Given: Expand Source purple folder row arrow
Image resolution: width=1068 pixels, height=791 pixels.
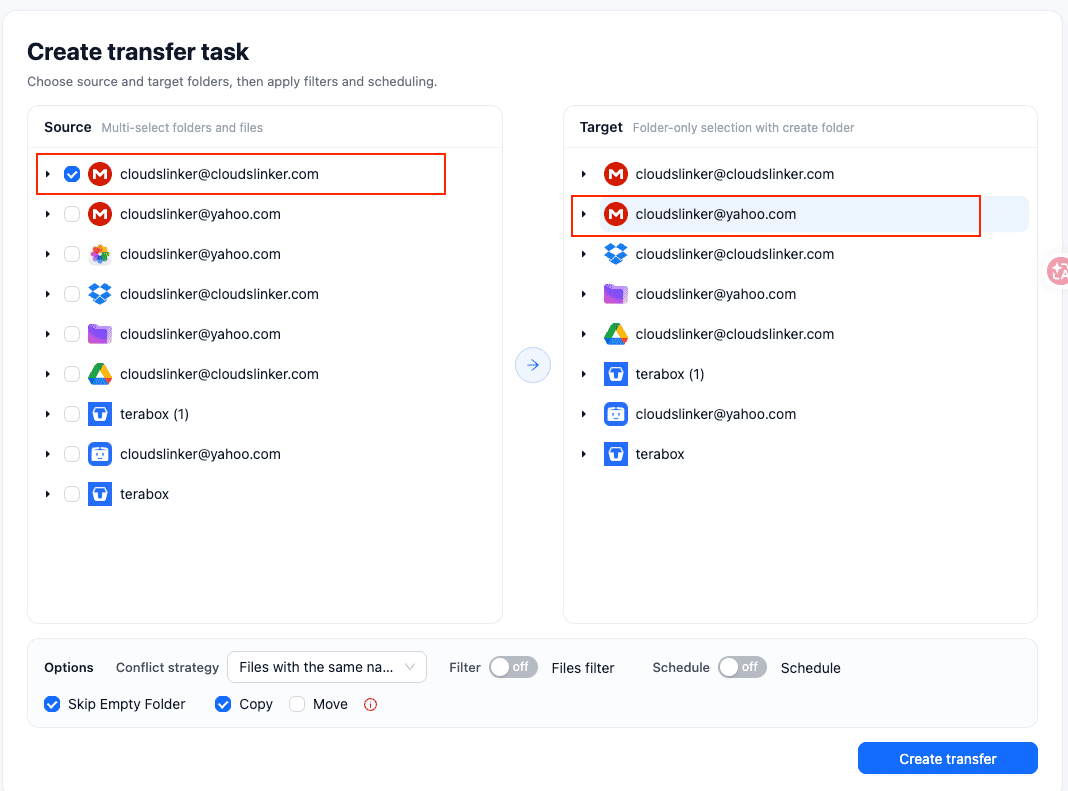Looking at the screenshot, I should (48, 334).
